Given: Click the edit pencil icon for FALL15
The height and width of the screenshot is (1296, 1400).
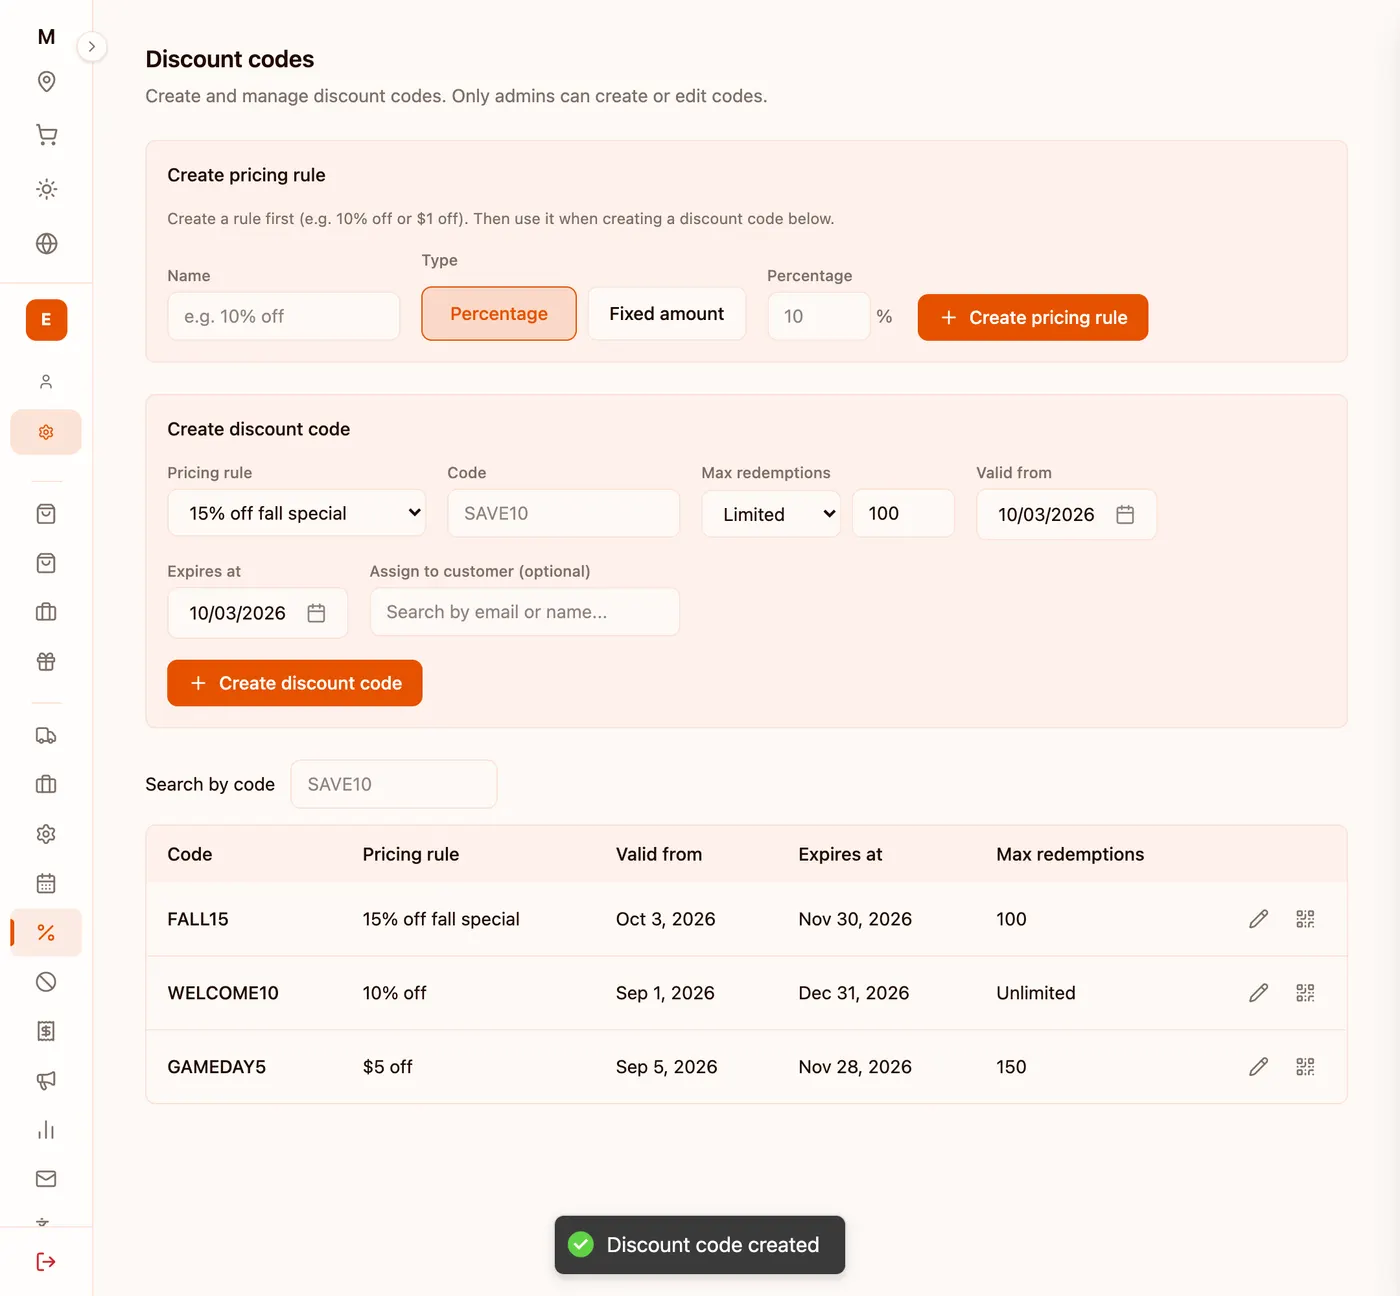Looking at the screenshot, I should (x=1258, y=919).
